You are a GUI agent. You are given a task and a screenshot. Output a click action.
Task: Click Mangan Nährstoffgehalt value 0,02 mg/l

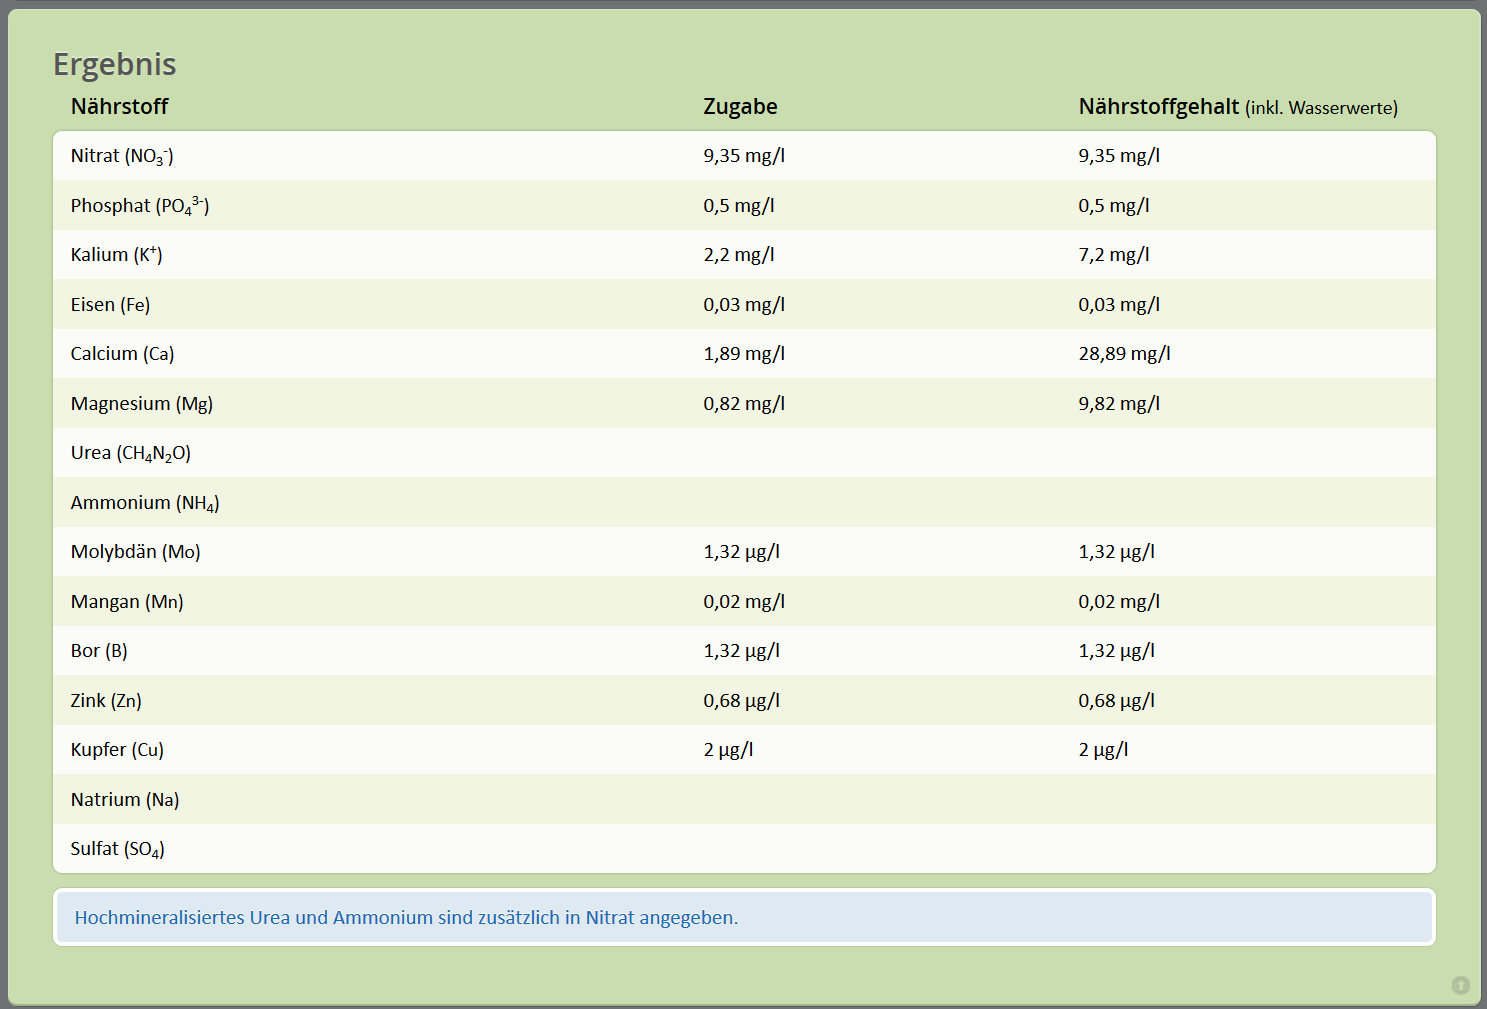1119,601
